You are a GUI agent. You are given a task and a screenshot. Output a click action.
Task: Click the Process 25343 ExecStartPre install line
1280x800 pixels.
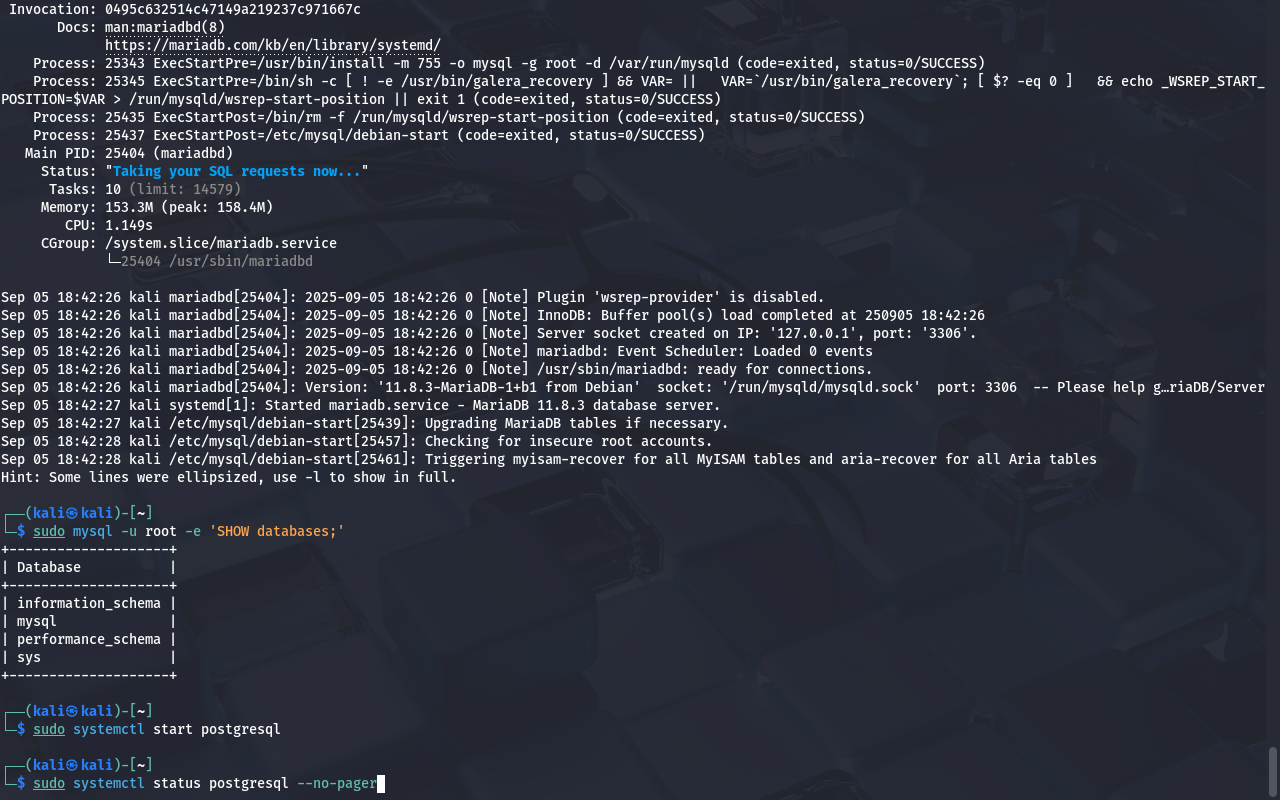click(x=509, y=63)
